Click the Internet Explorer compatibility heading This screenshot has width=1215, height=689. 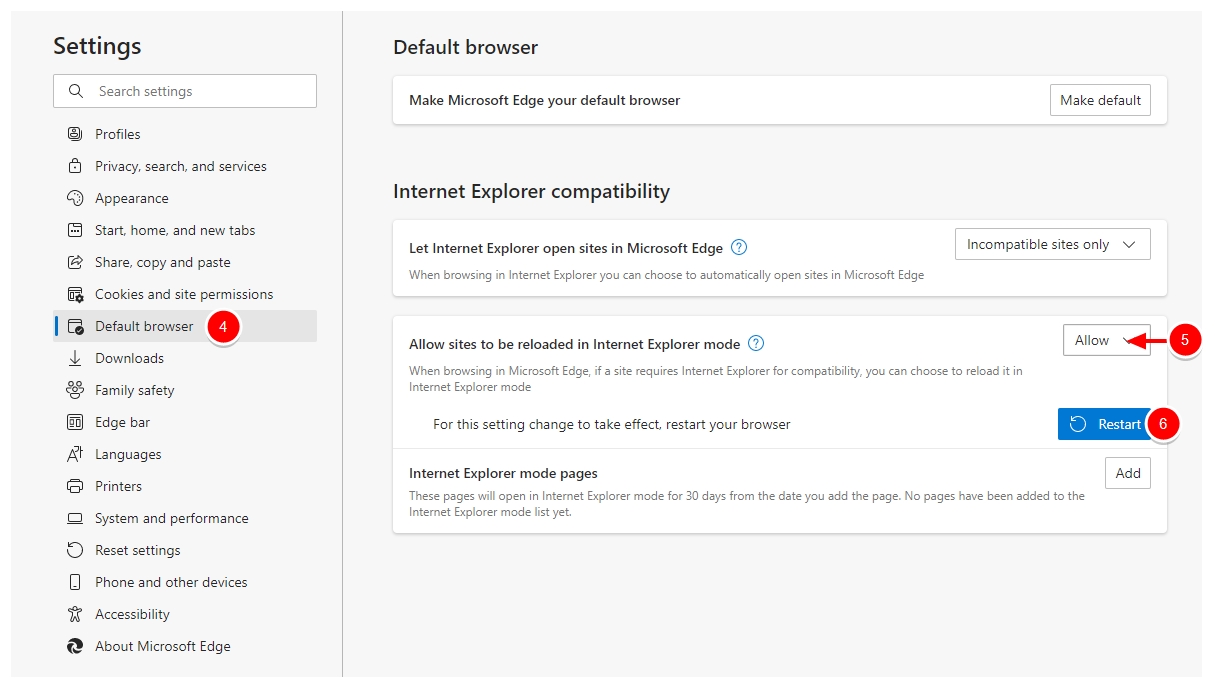[531, 191]
